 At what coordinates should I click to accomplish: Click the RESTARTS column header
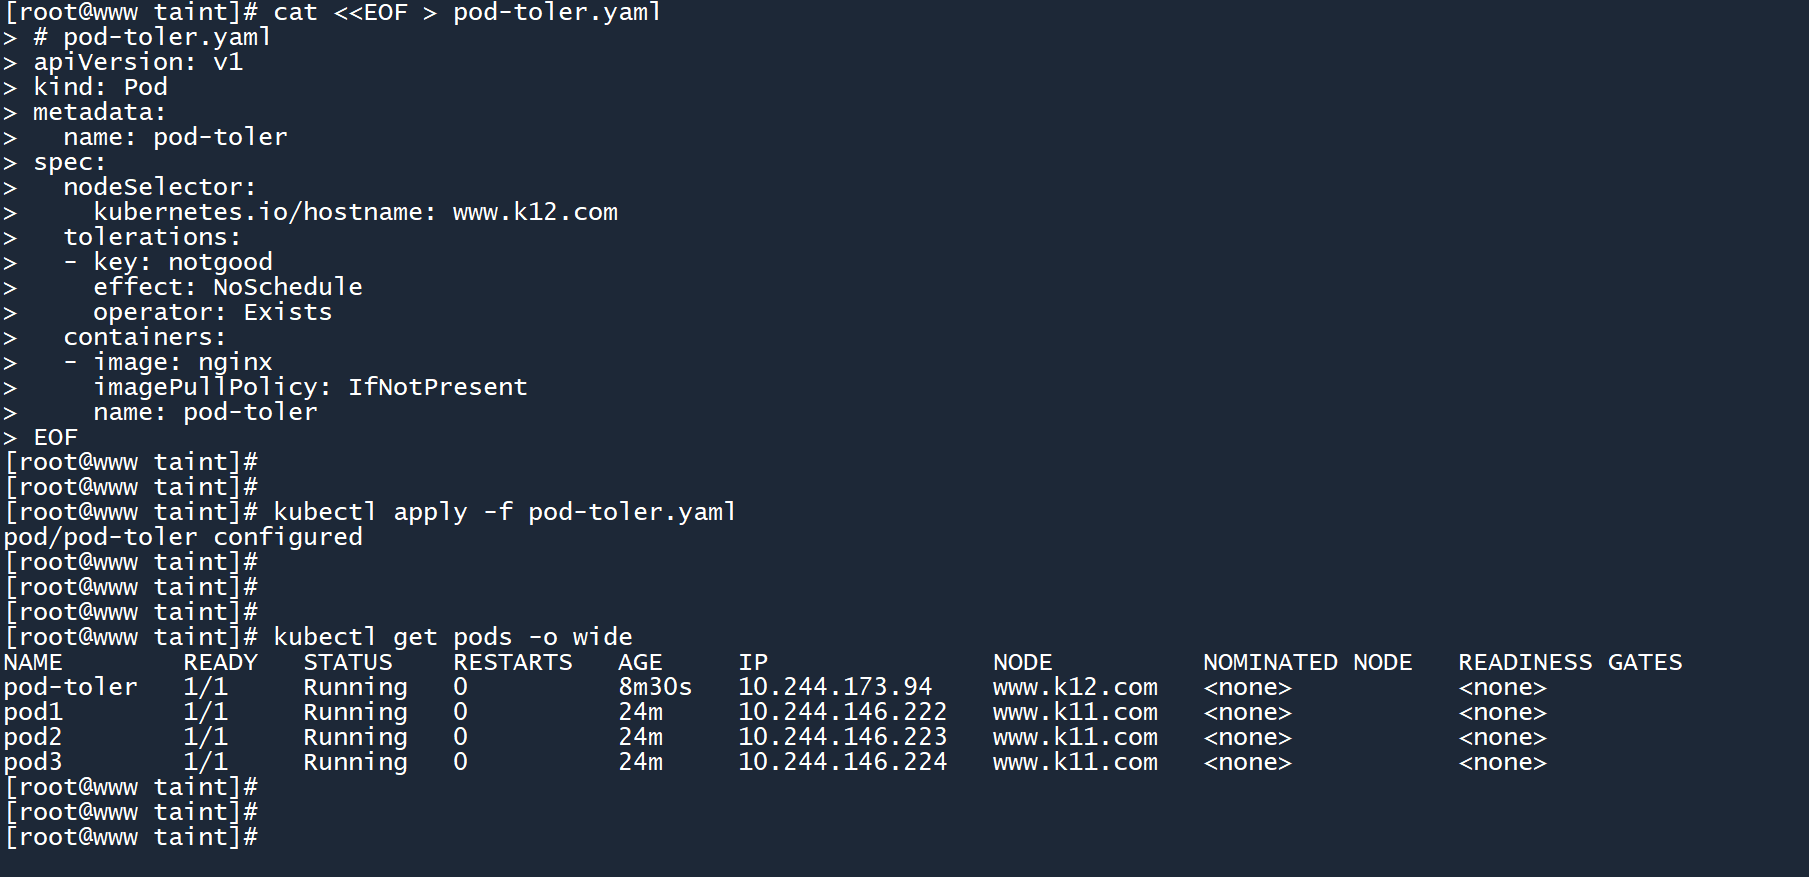[513, 663]
